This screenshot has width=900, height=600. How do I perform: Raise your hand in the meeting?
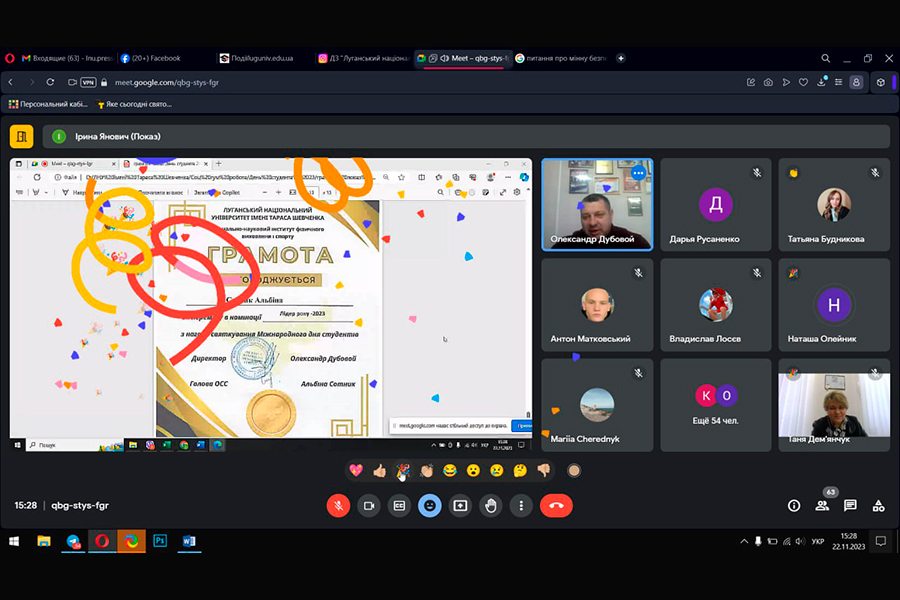pyautogui.click(x=491, y=506)
